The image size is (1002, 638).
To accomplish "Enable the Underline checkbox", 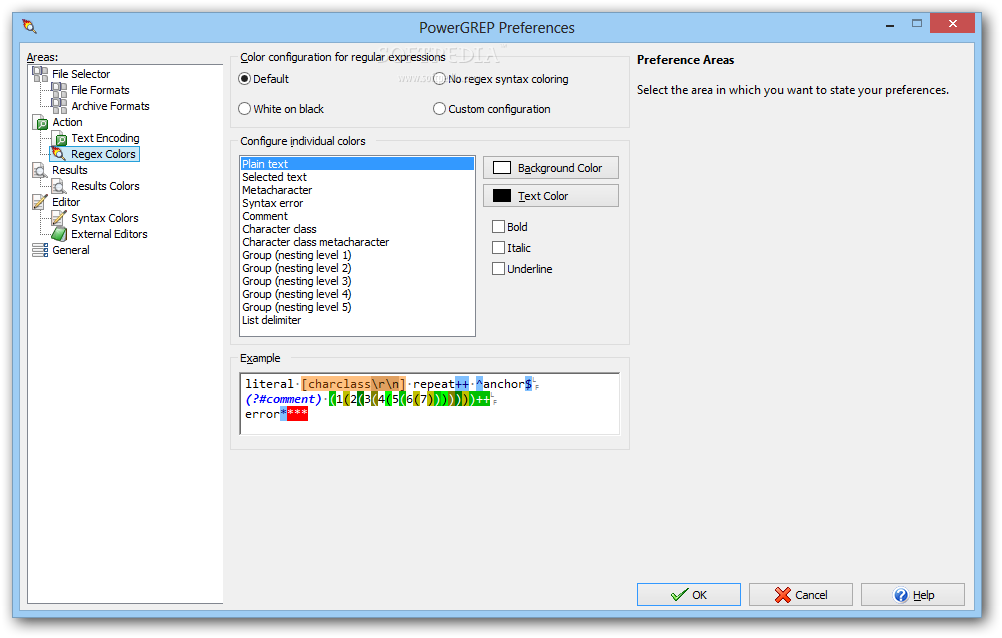I will tap(498, 269).
